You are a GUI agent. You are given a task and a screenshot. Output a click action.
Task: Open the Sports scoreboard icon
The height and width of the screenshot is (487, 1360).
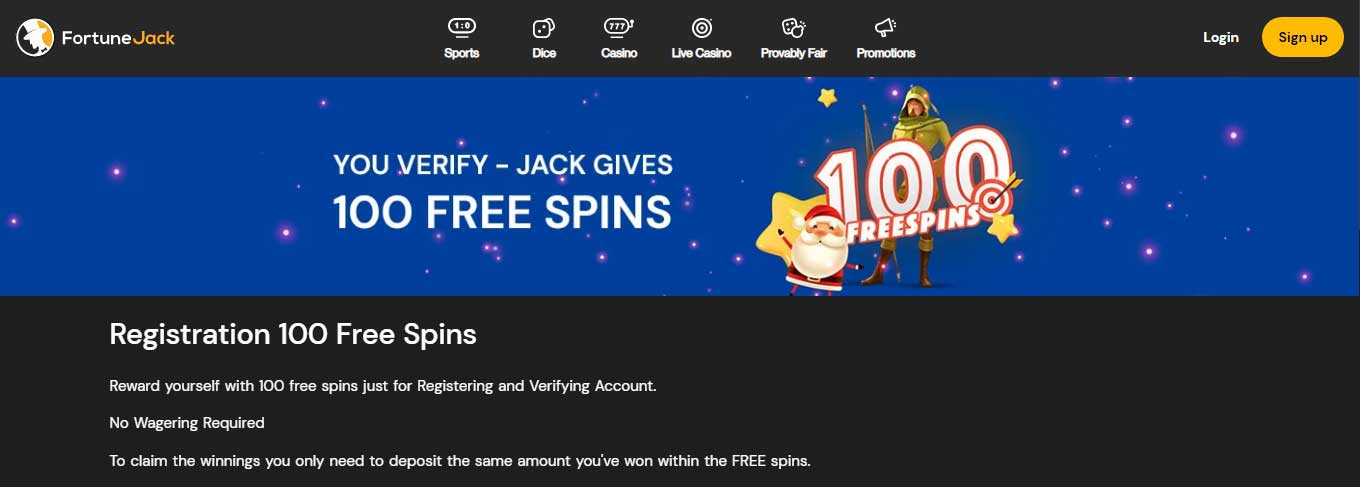[x=461, y=27]
